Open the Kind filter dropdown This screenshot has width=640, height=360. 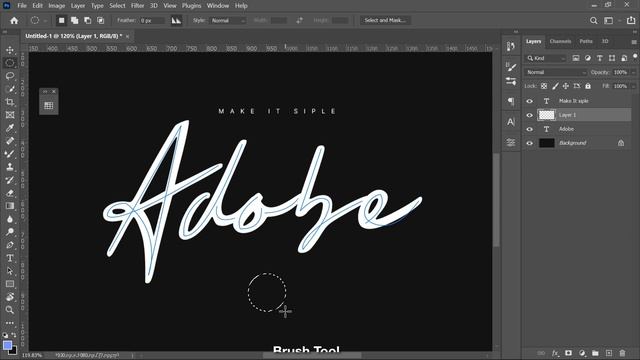point(546,58)
